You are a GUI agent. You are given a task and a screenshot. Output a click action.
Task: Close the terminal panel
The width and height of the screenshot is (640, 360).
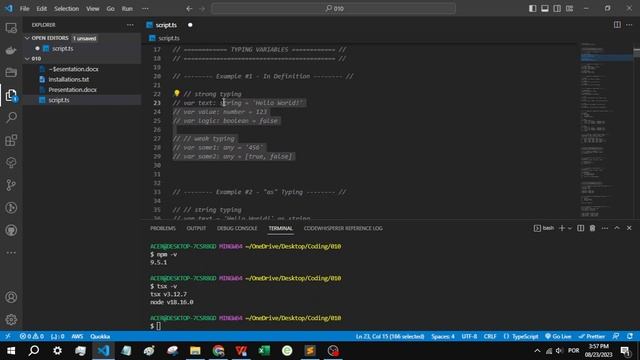coord(629,228)
